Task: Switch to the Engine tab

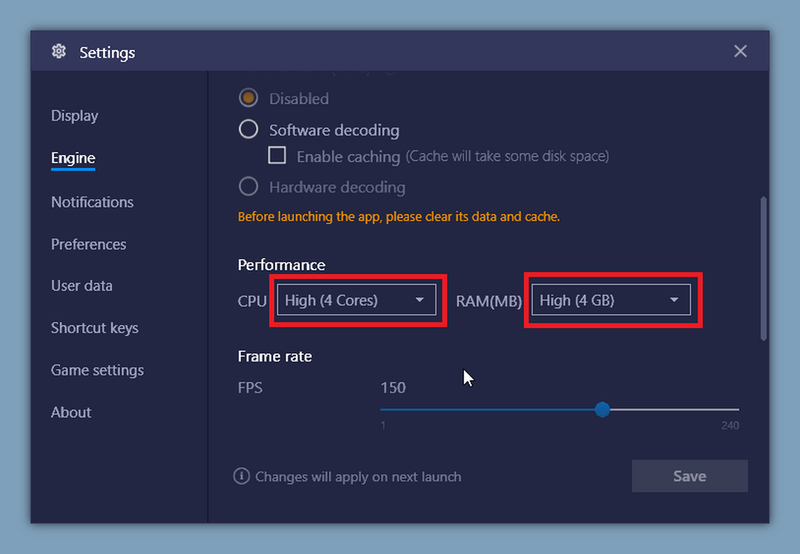Action: 73,158
